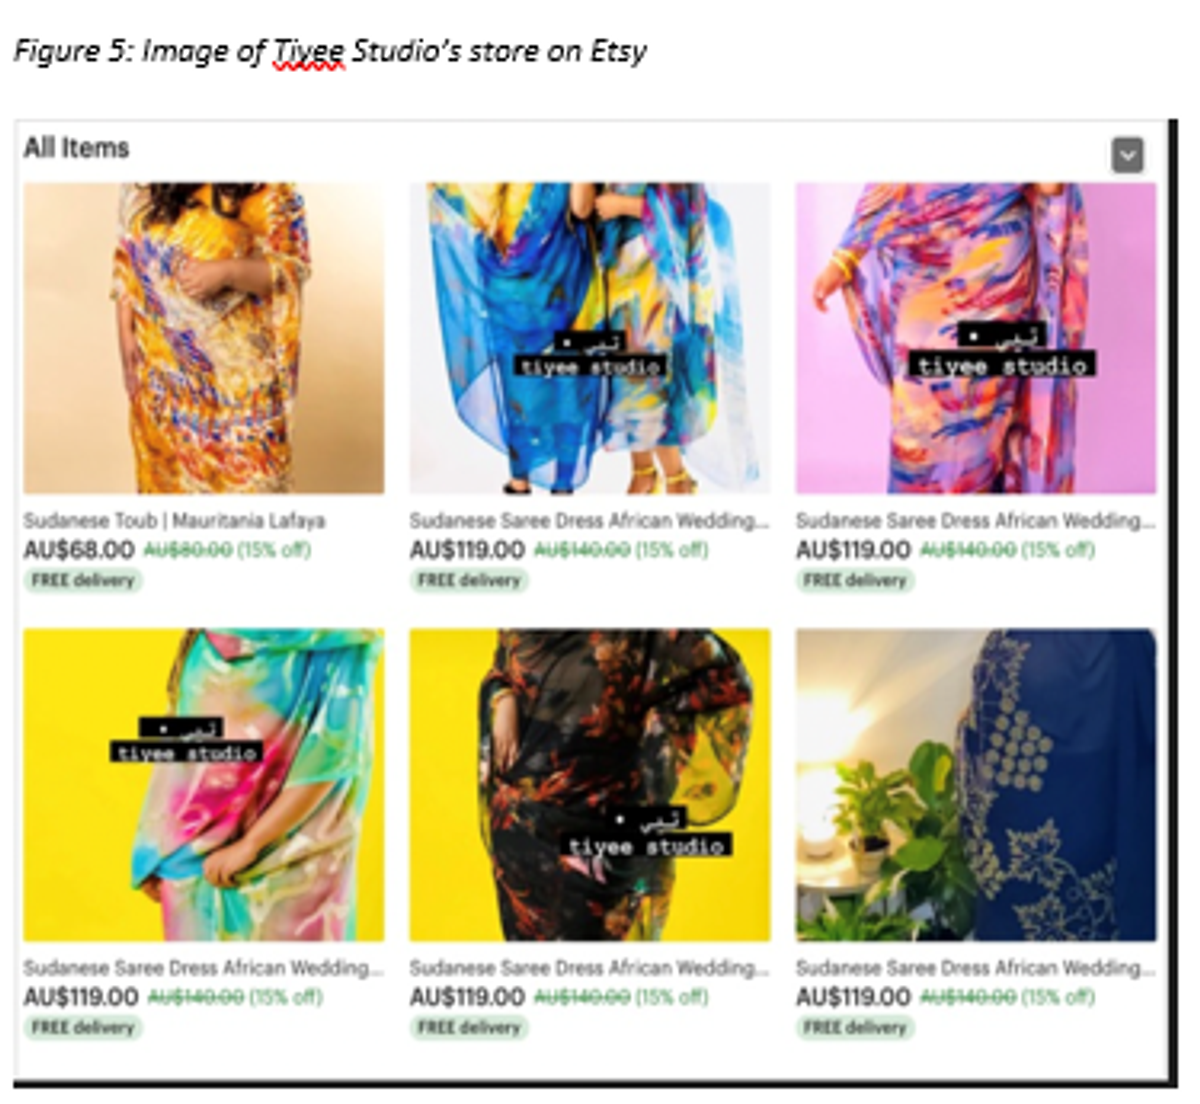
Task: Open the navy embroidered saree with plants image
Action: click(976, 785)
